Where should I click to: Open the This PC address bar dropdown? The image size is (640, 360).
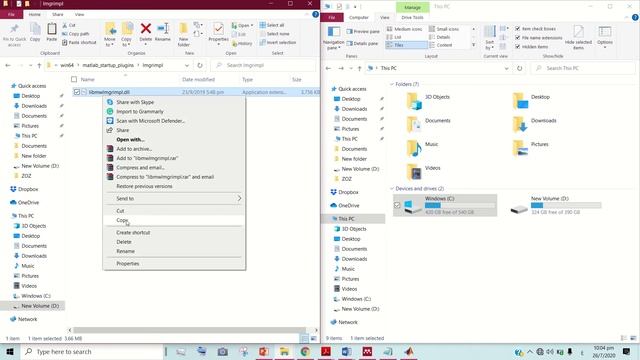(x=507, y=68)
